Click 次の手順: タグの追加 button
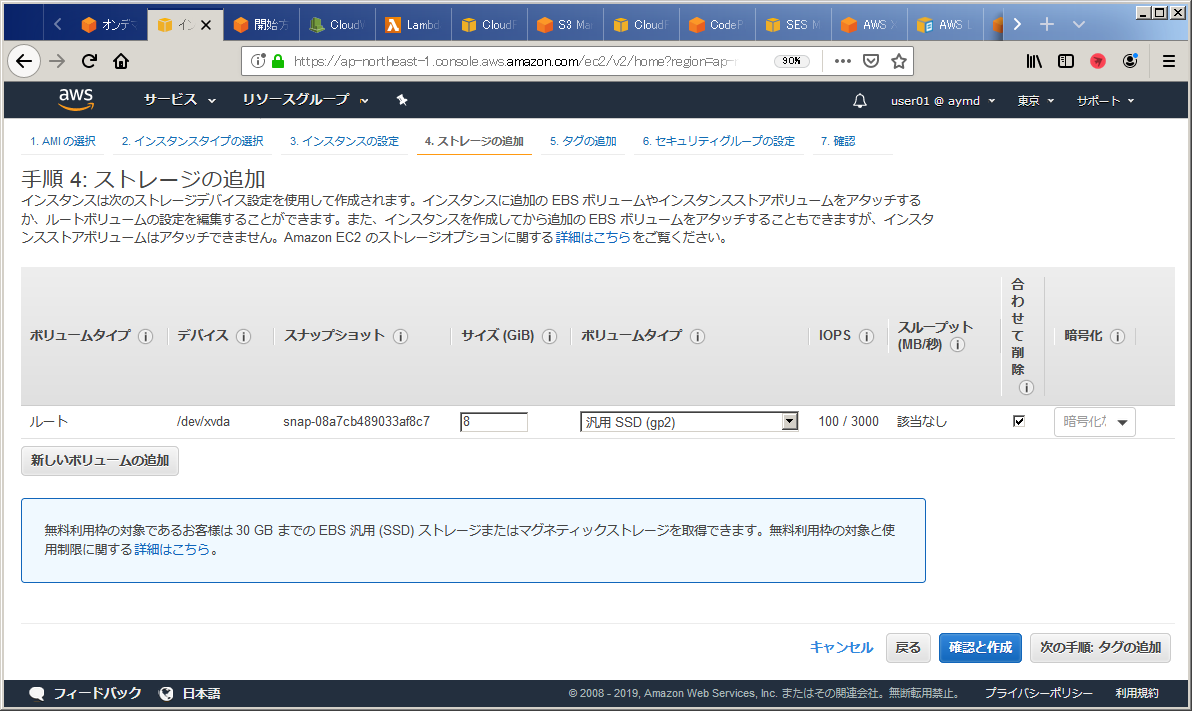Image resolution: width=1192 pixels, height=711 pixels. point(1100,648)
